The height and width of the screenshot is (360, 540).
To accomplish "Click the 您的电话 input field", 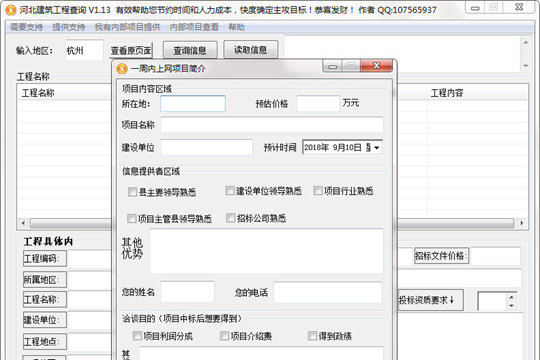I will (328, 292).
